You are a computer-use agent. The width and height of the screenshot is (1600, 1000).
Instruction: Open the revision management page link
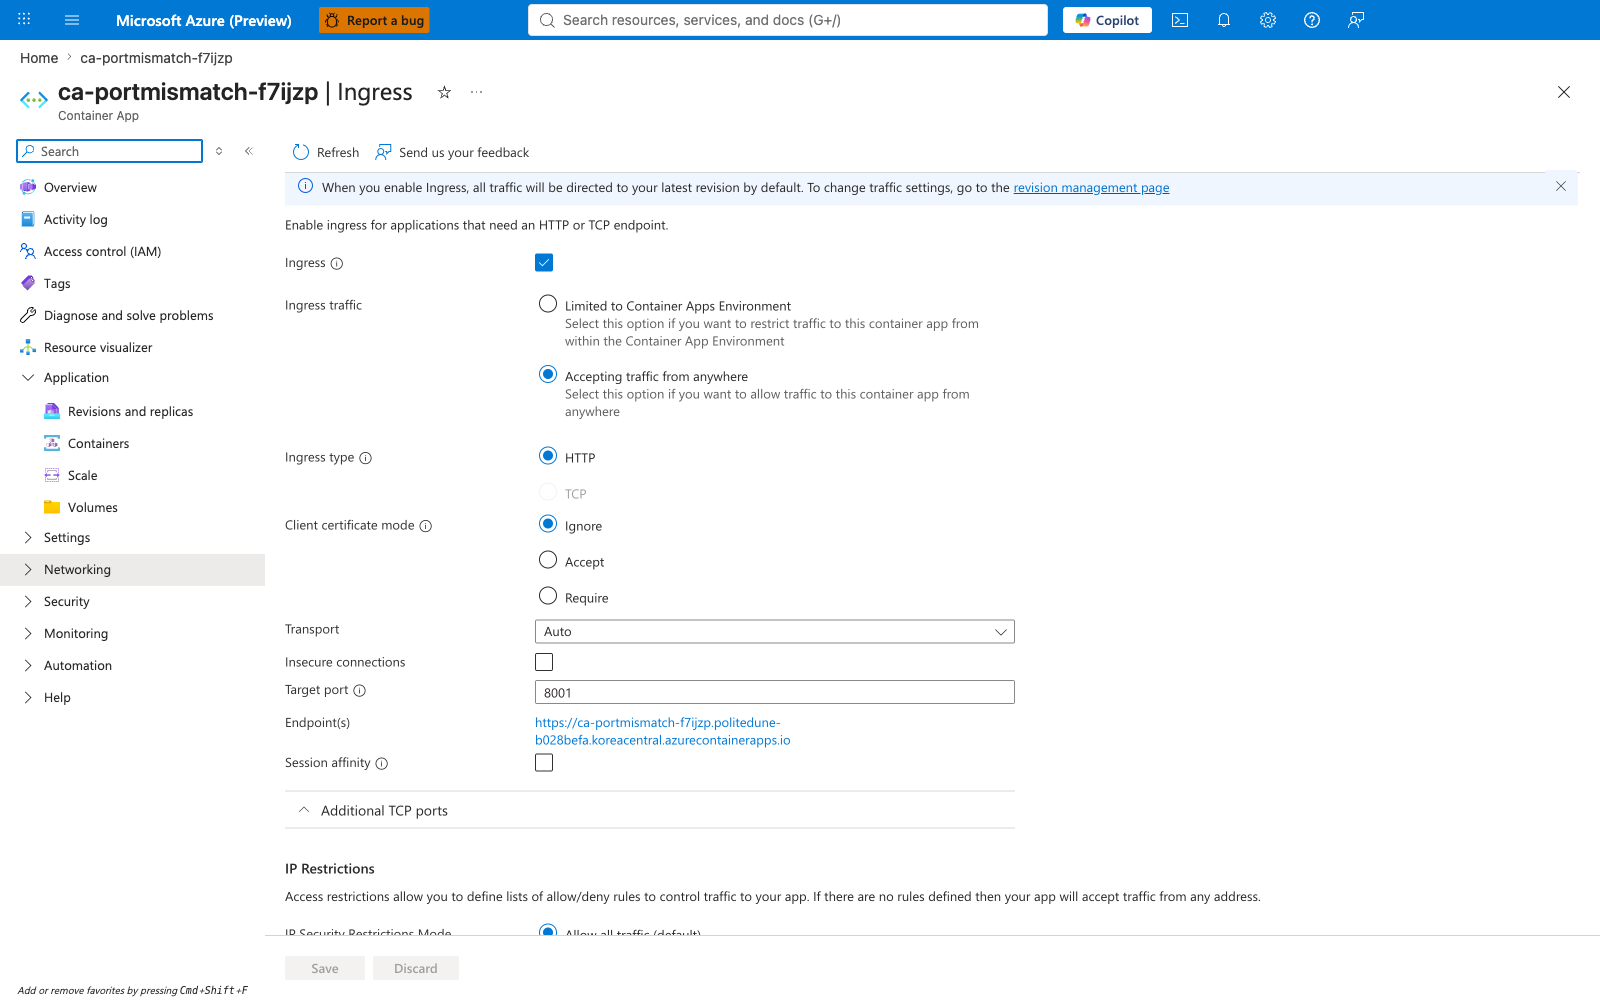[1091, 188]
